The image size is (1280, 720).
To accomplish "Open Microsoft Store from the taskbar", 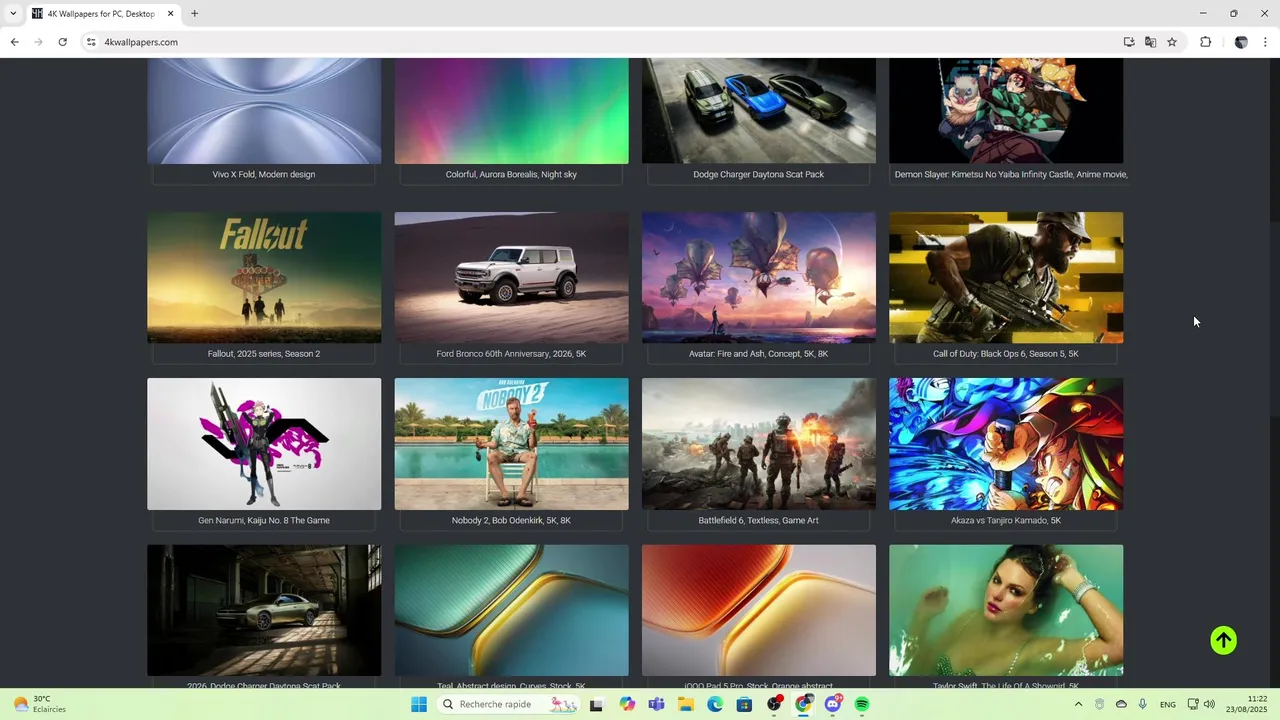I will tap(744, 704).
